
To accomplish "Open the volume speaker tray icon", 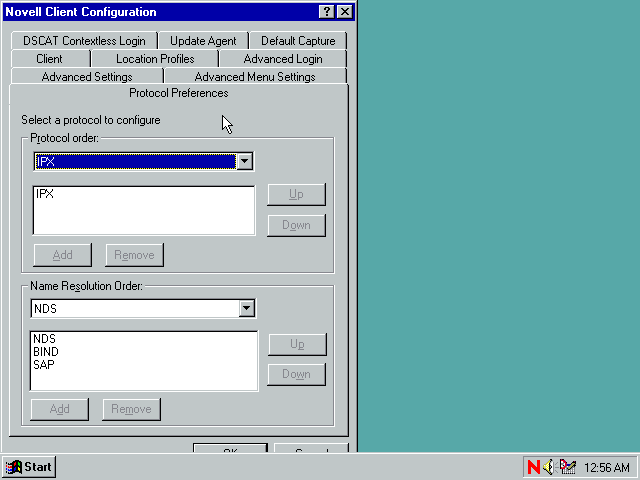I will pos(549,467).
